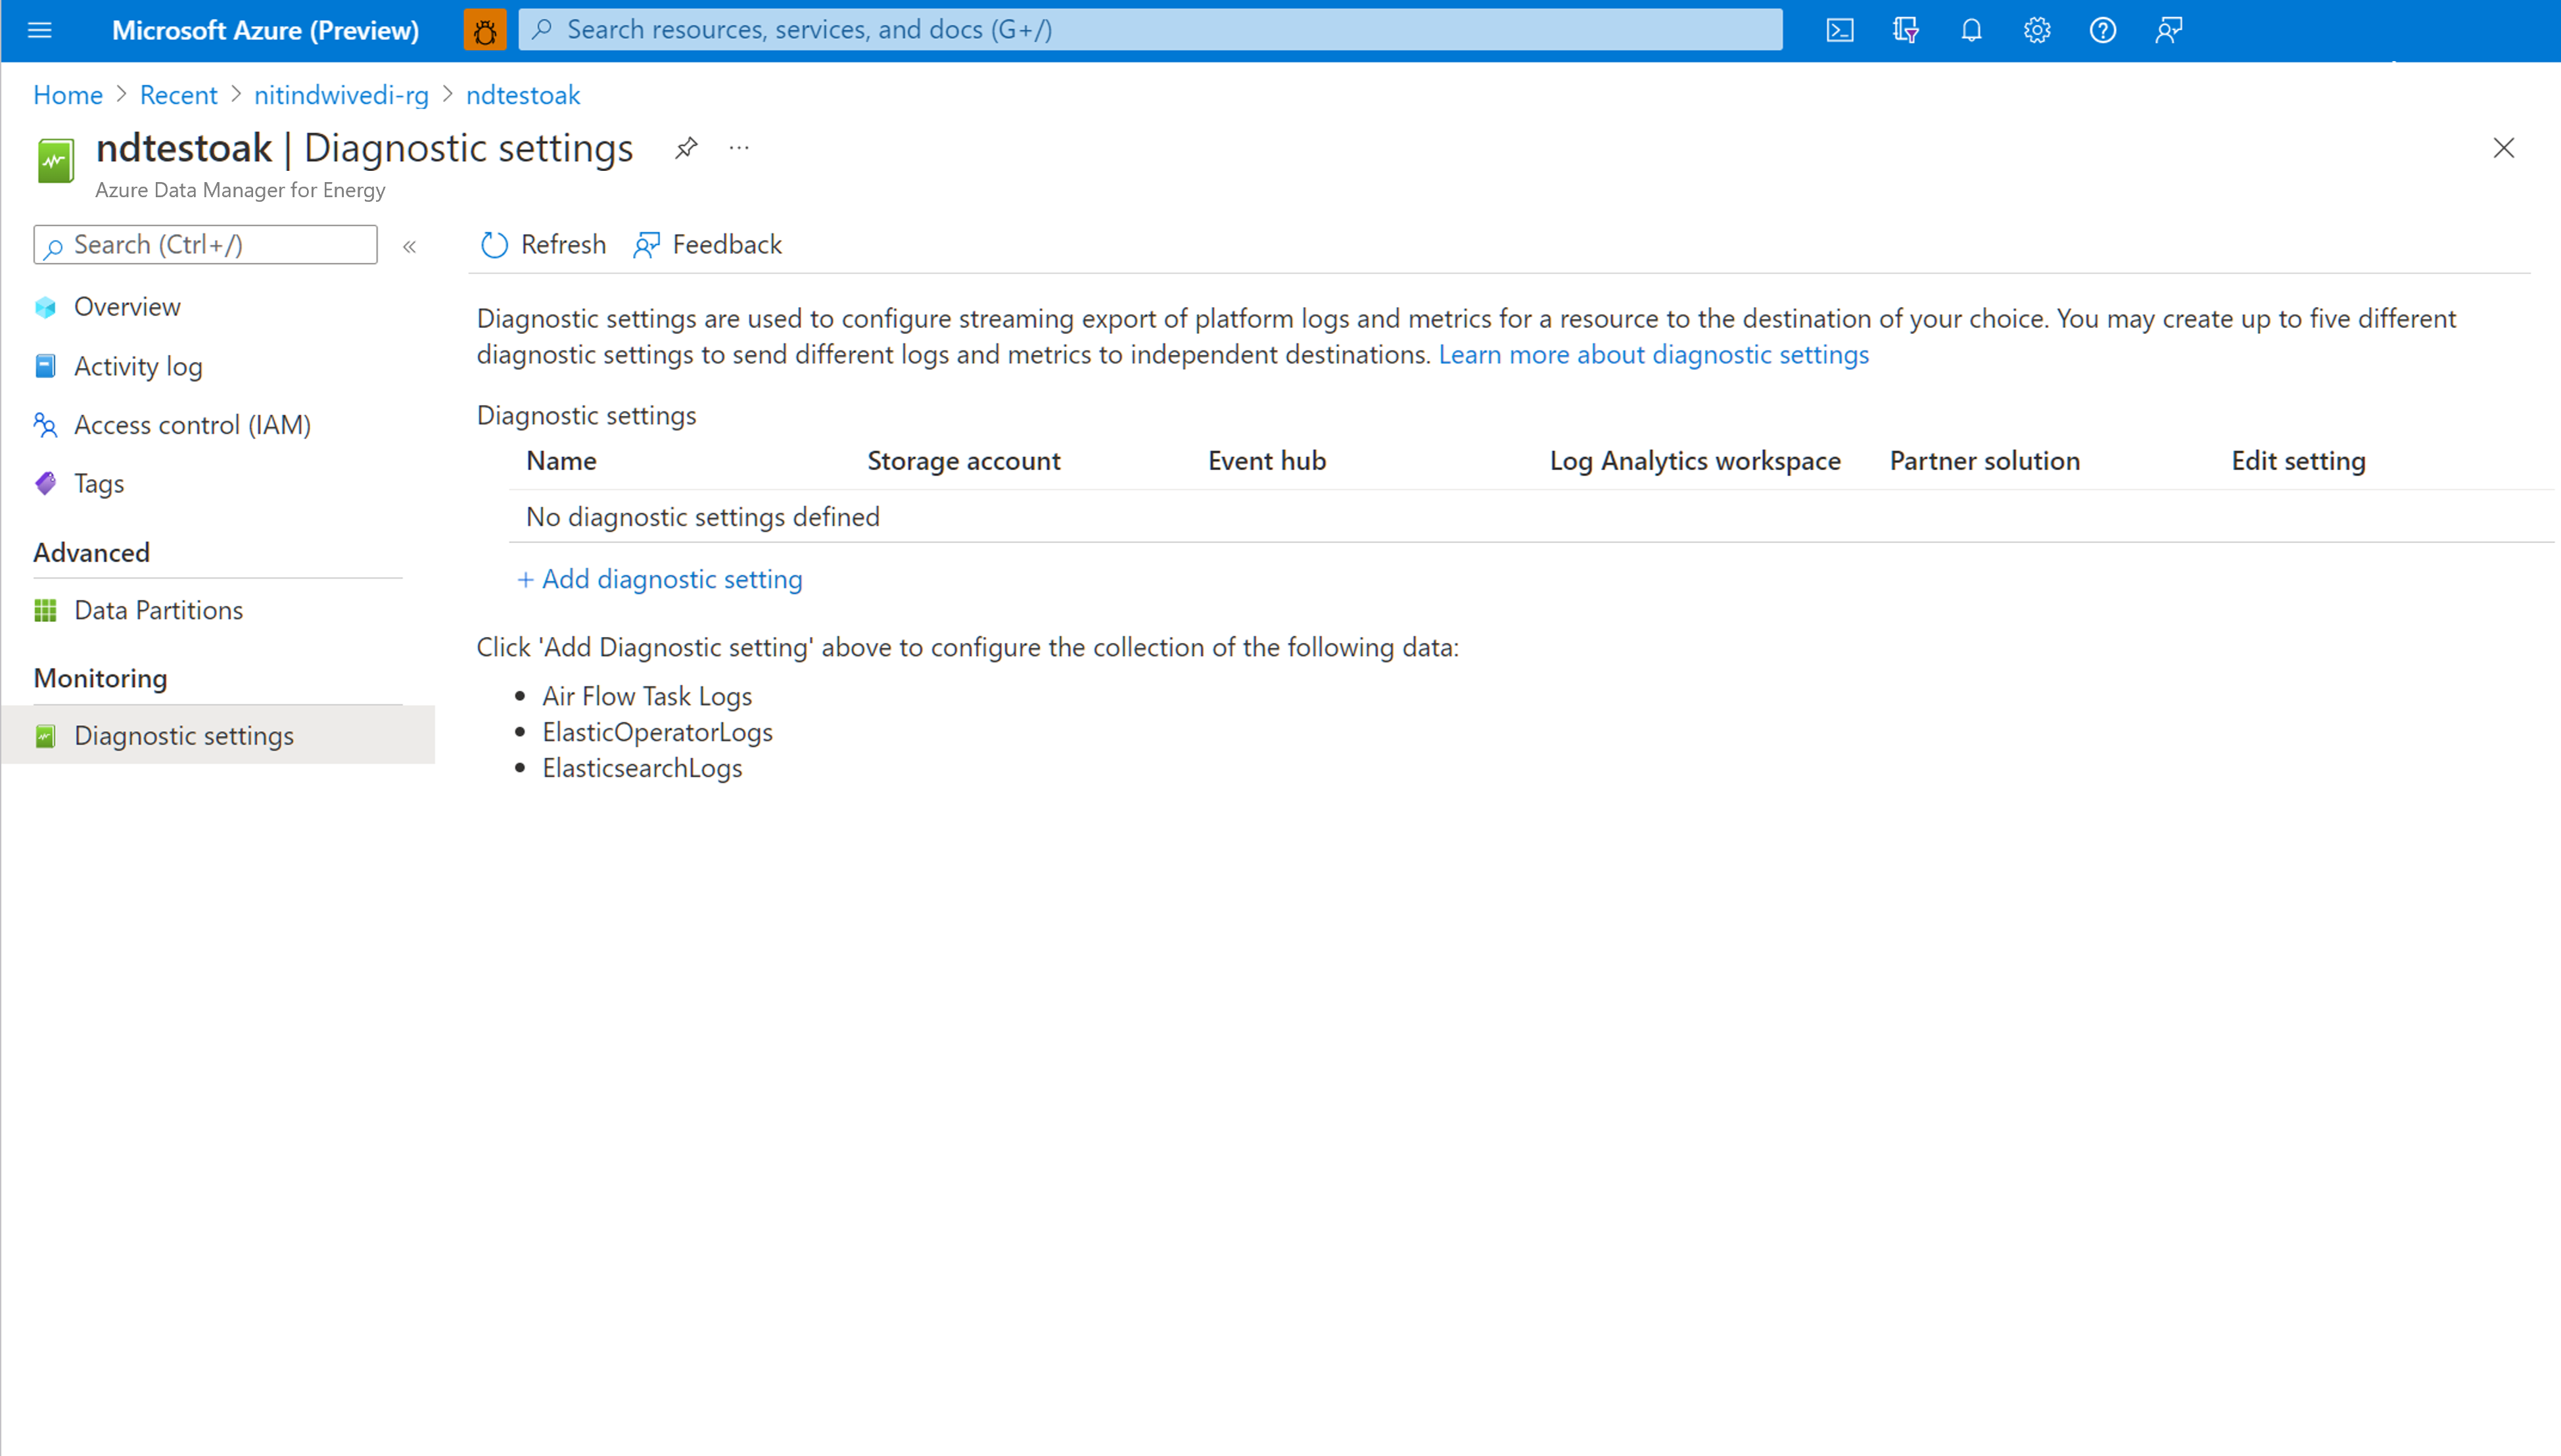Click Add diagnostic setting

point(659,579)
